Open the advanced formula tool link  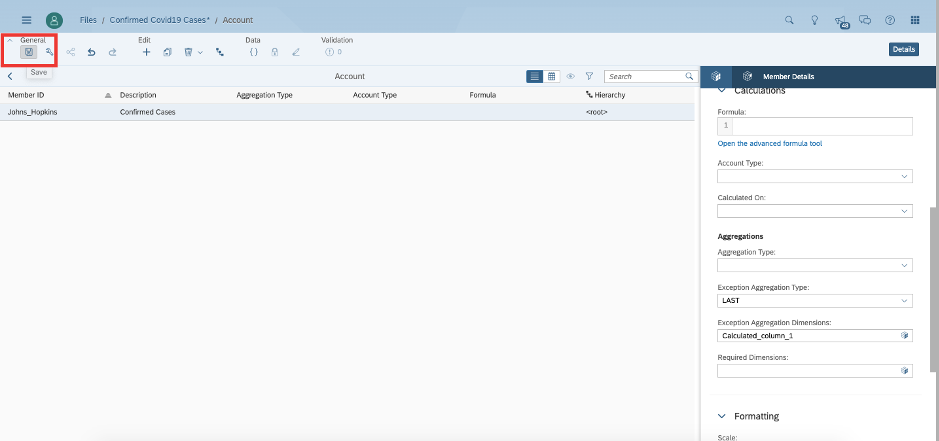(770, 144)
